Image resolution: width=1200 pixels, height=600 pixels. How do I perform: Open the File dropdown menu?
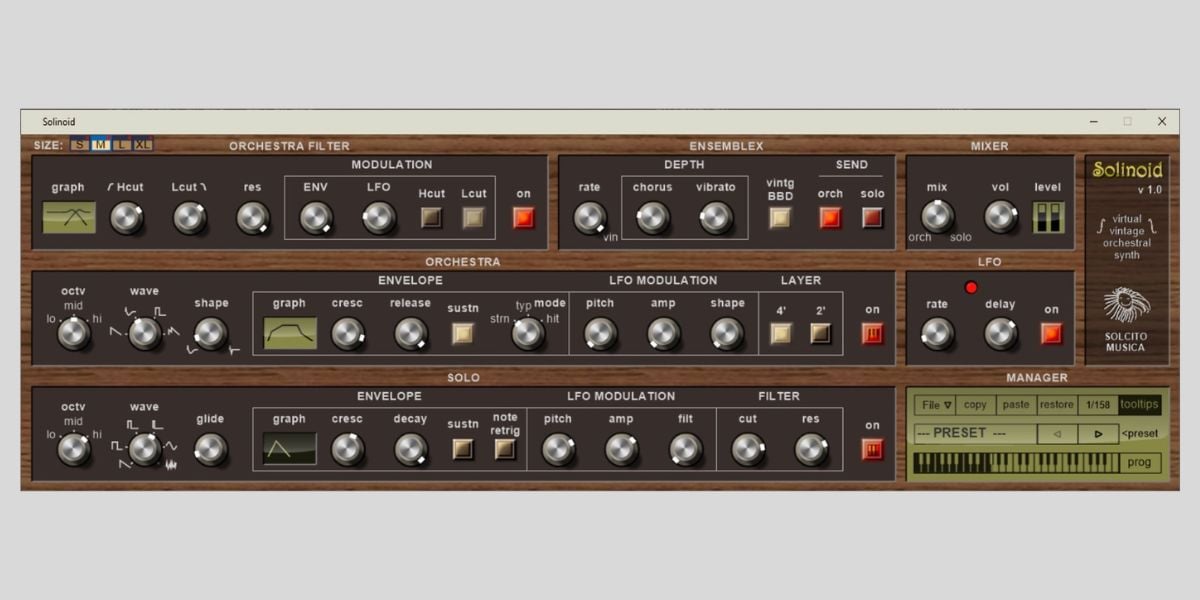coord(936,405)
